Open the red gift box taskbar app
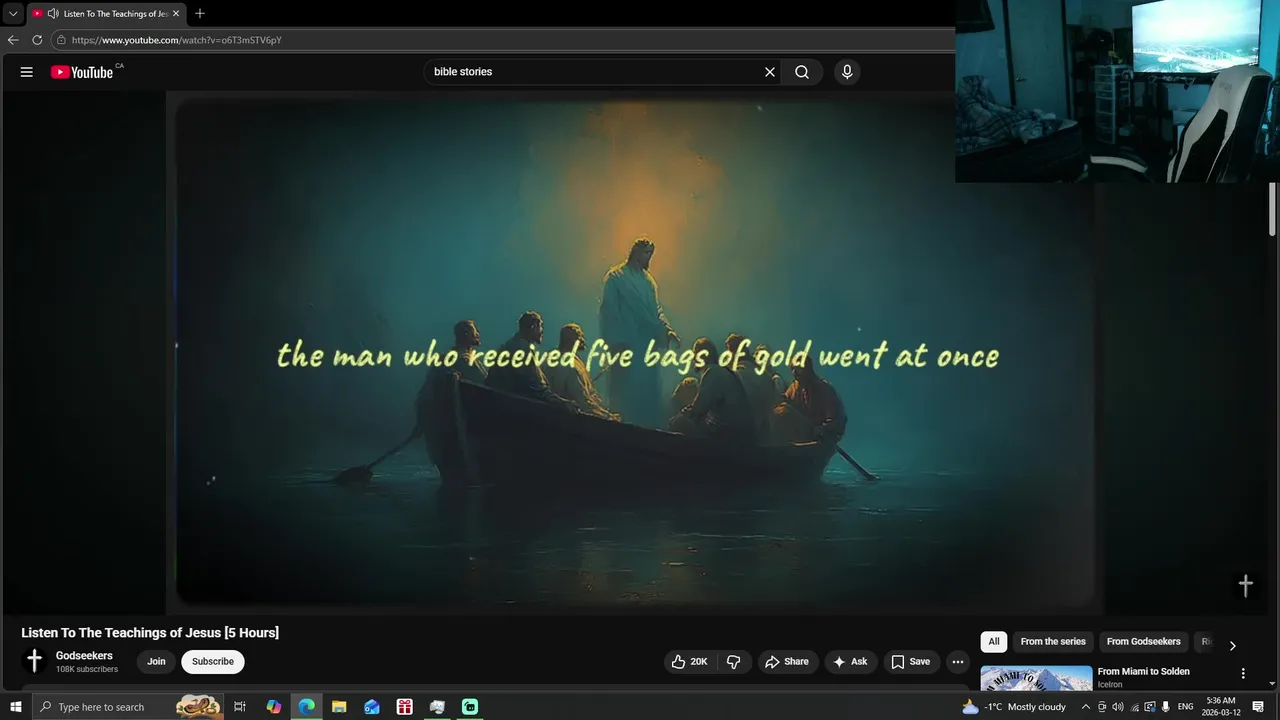This screenshot has width=1280, height=720. point(404,707)
